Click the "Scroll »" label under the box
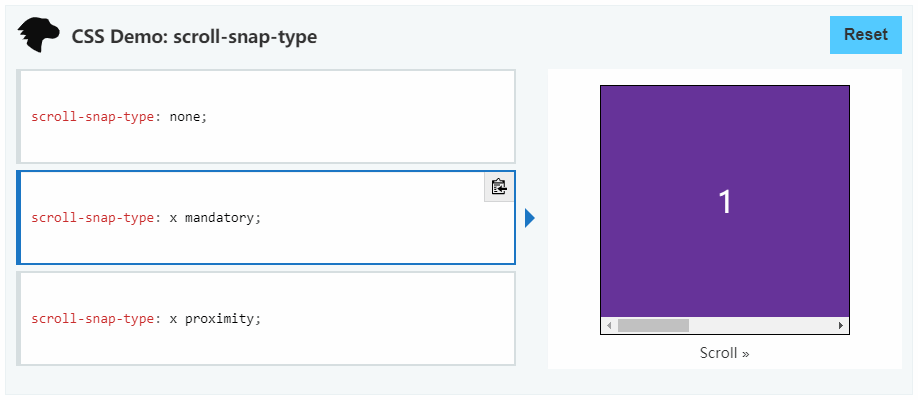The width and height of the screenshot is (918, 400). coord(724,353)
